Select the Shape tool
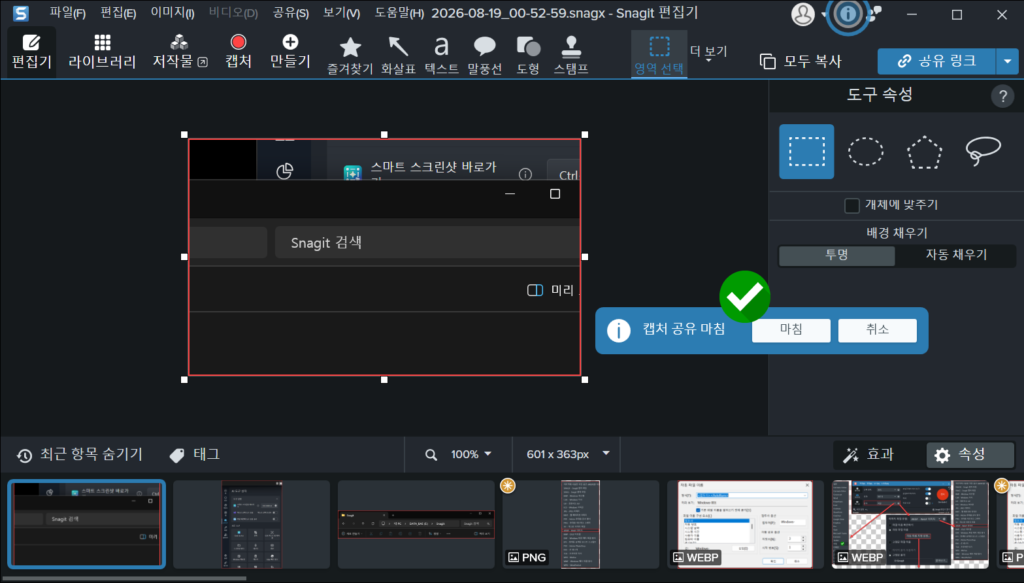Image resolution: width=1024 pixels, height=583 pixels. pos(528,55)
